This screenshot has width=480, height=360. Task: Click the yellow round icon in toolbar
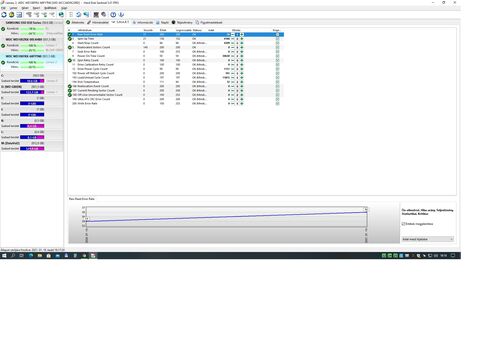coord(12,15)
